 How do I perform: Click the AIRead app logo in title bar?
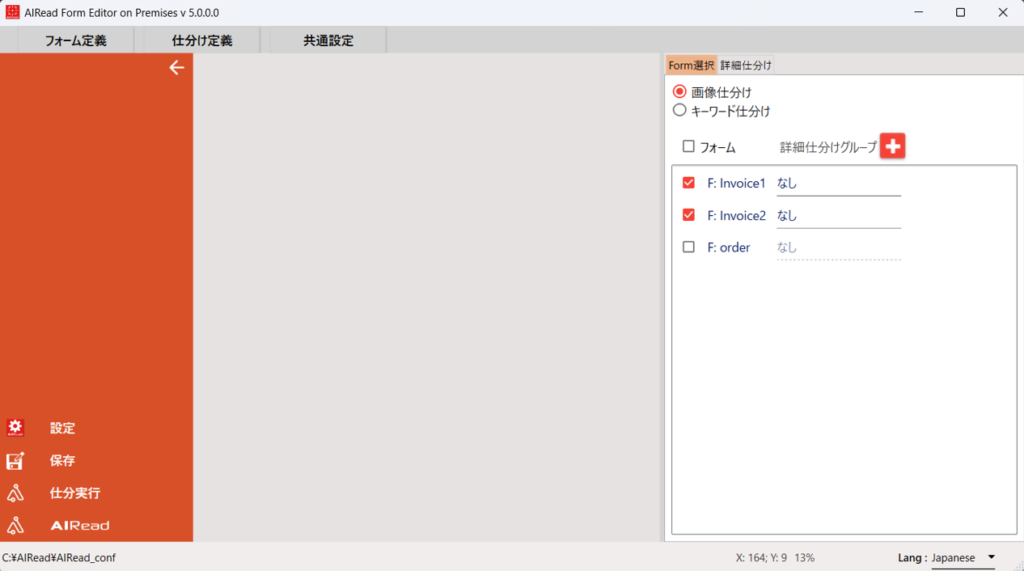point(12,12)
